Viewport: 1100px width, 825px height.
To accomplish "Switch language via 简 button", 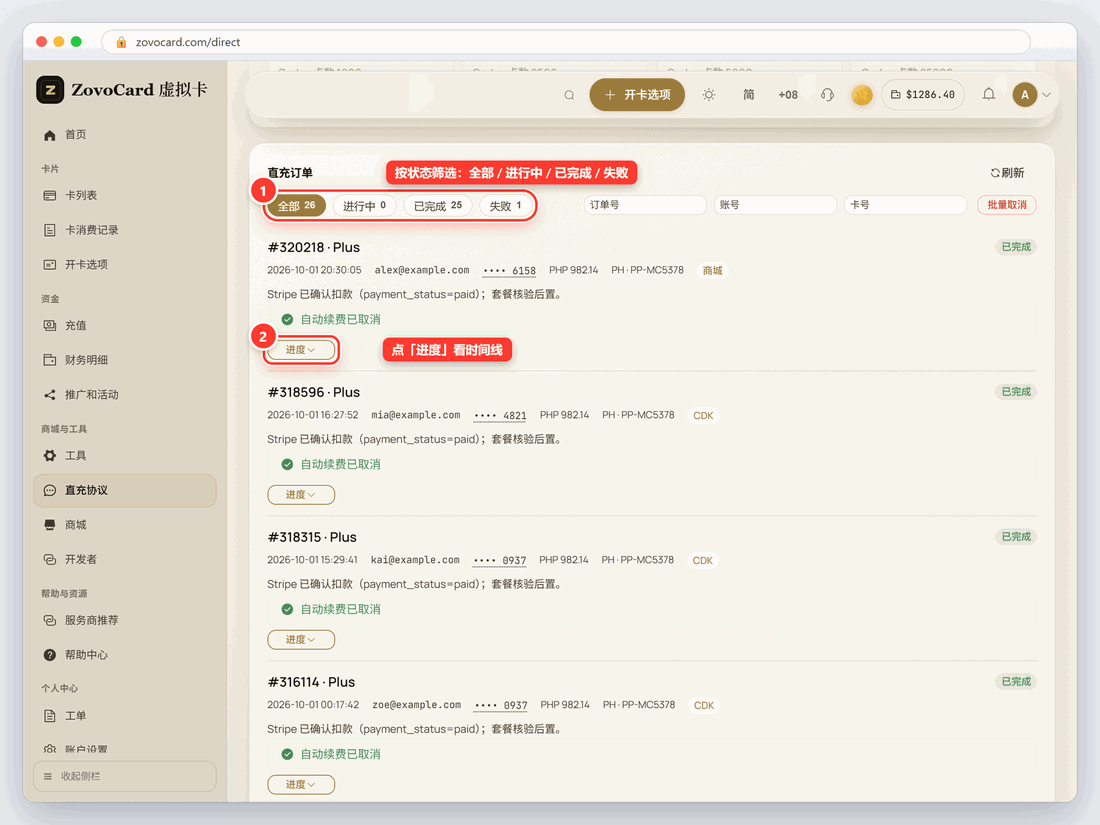I will click(749, 95).
